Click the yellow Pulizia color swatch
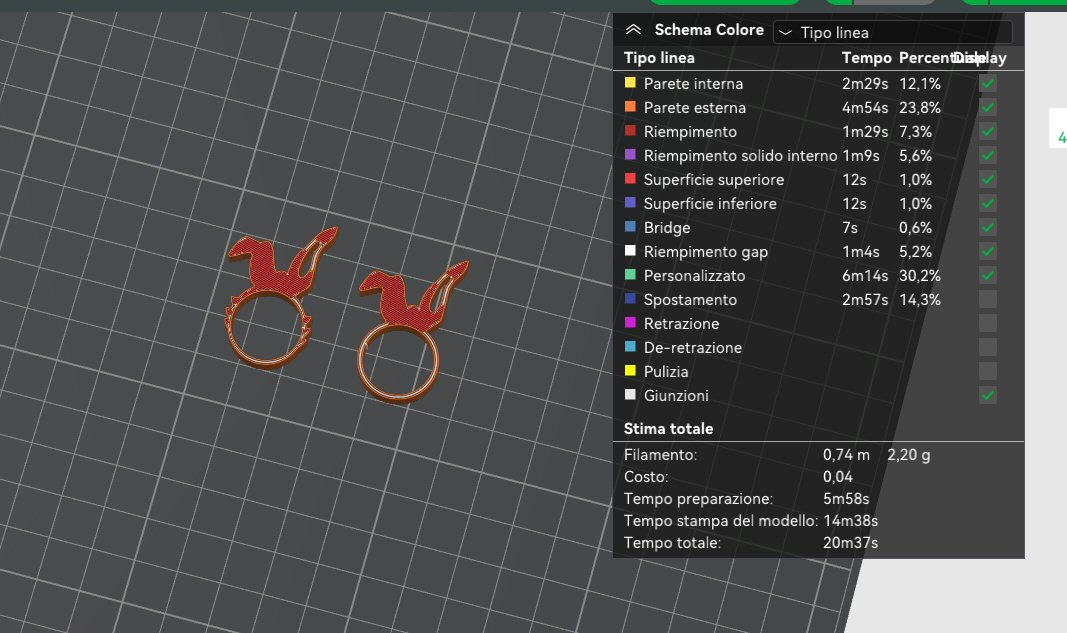1067x633 pixels. pyautogui.click(x=630, y=370)
